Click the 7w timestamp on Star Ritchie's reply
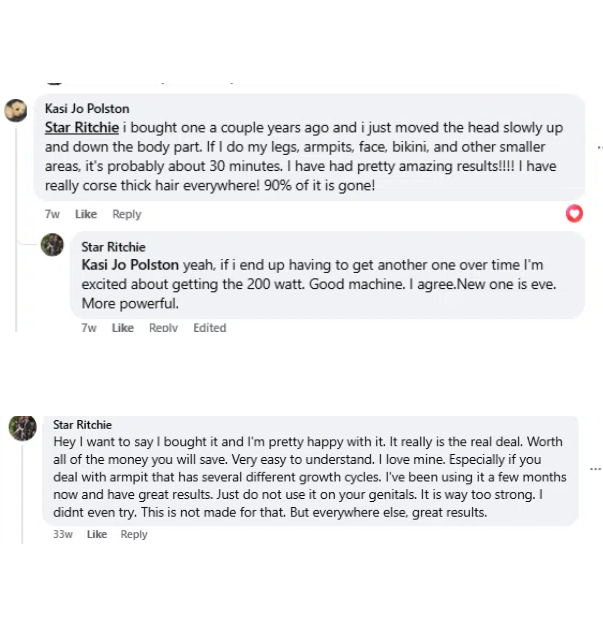Image resolution: width=603 pixels, height=620 pixels. 89,328
